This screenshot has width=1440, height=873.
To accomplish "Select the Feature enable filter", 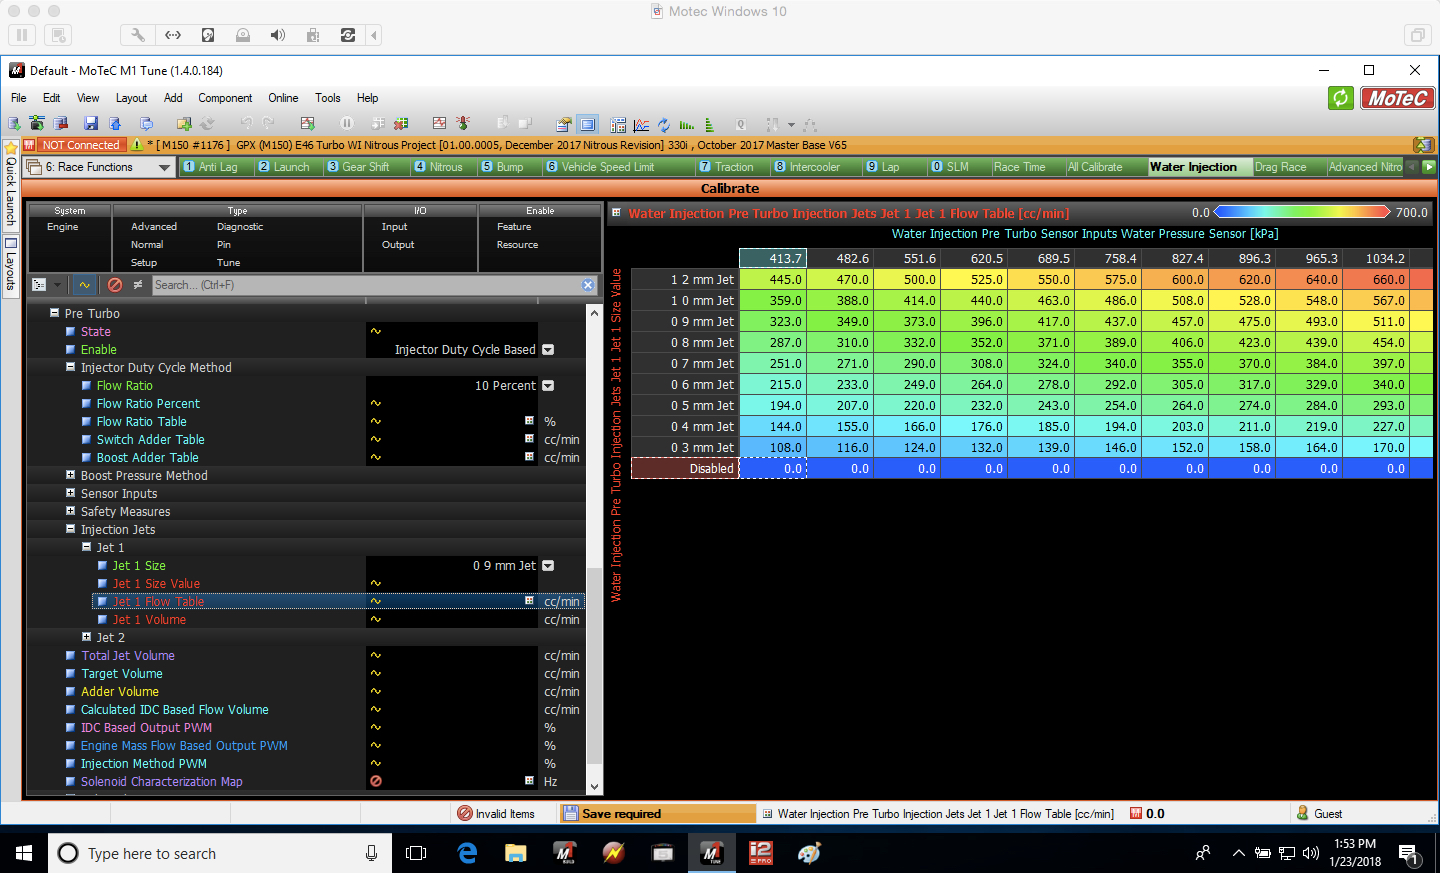I will [x=514, y=227].
